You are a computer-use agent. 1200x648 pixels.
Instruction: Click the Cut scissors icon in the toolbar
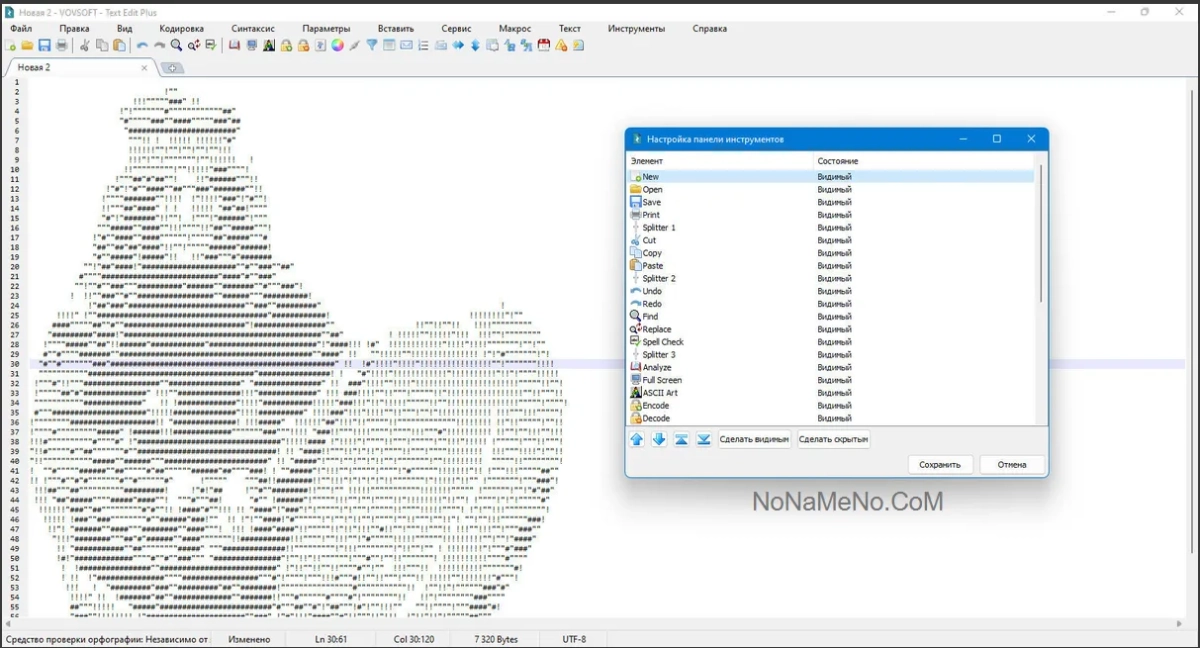(x=85, y=45)
